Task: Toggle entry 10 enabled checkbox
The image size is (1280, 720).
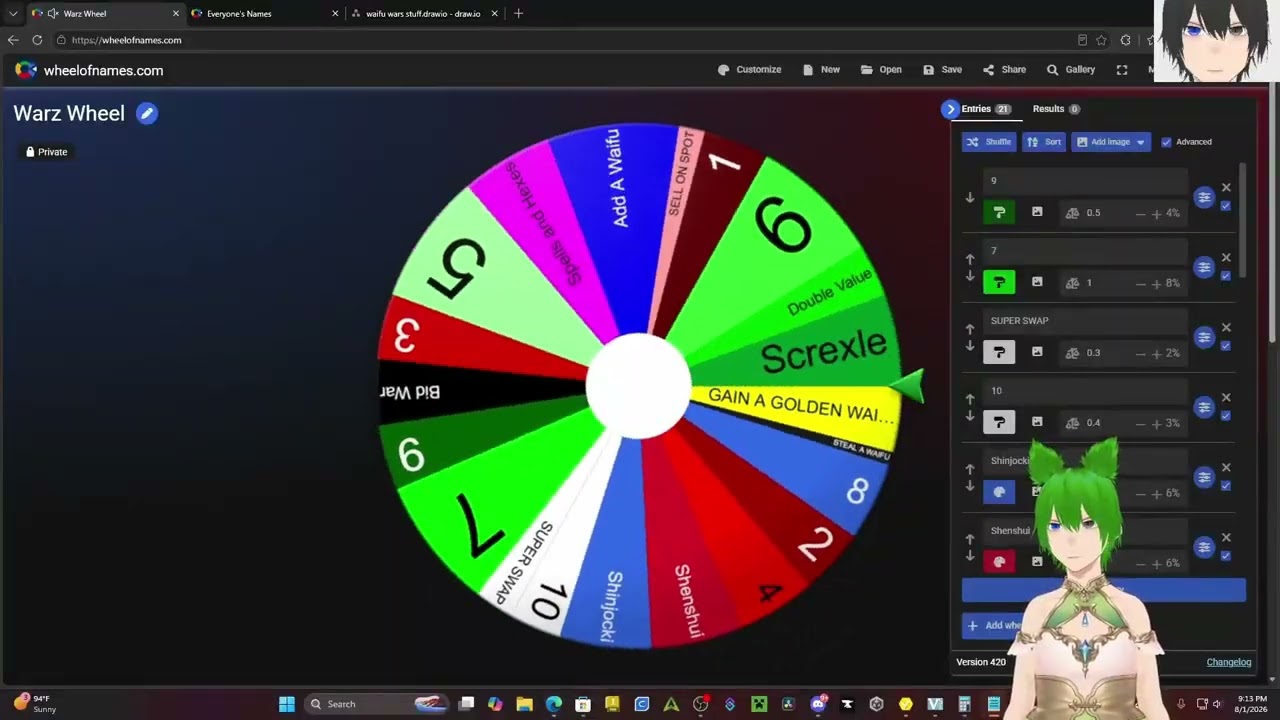Action: (x=1226, y=416)
